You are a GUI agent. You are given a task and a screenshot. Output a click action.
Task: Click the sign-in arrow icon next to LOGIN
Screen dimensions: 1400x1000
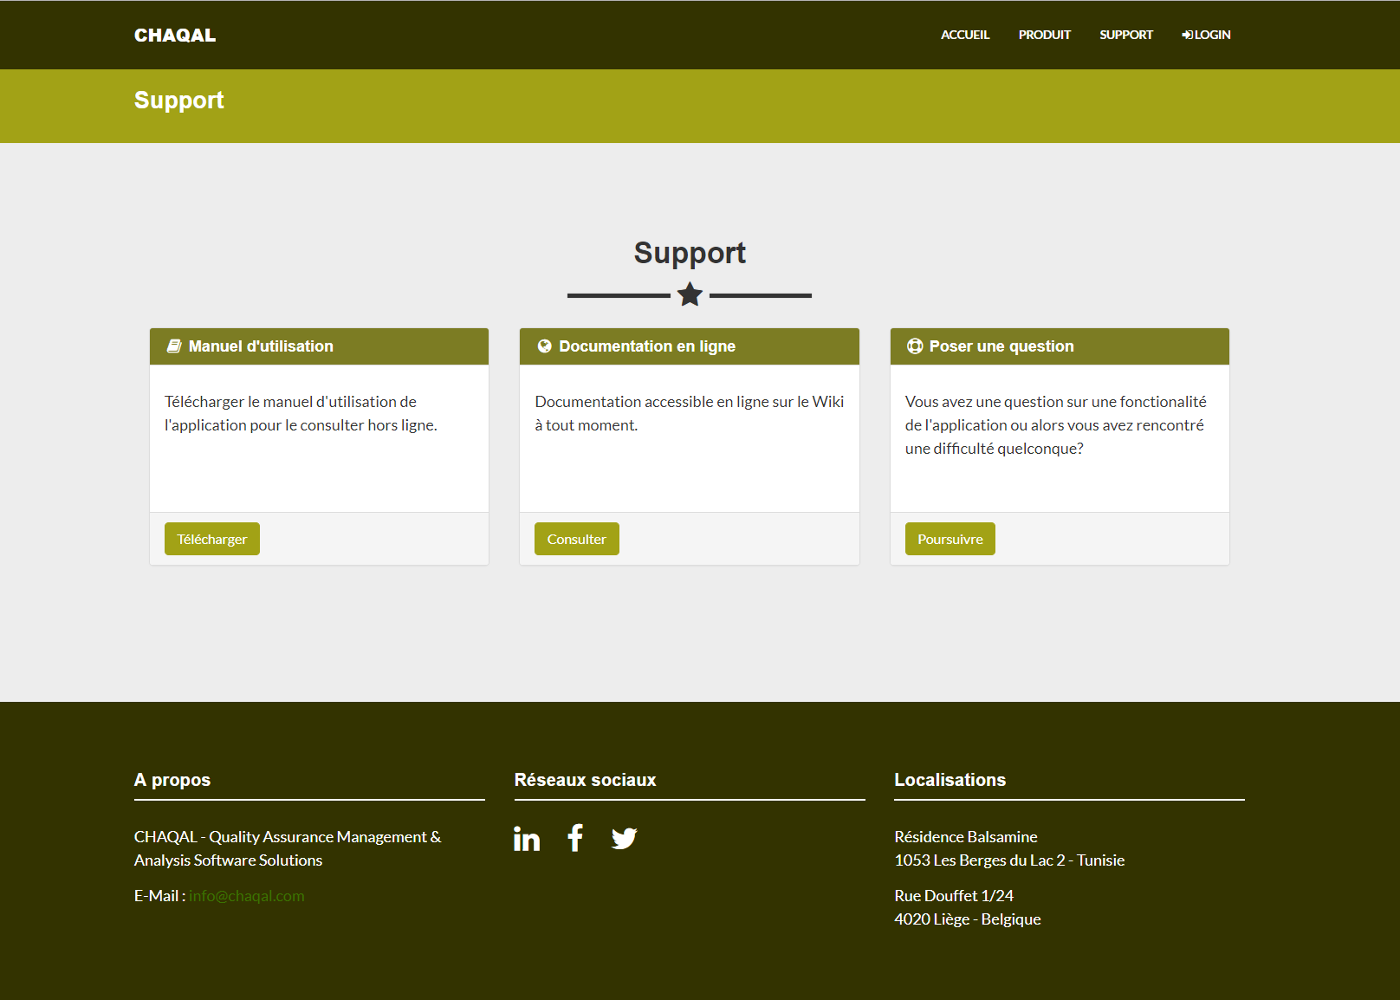click(1187, 35)
